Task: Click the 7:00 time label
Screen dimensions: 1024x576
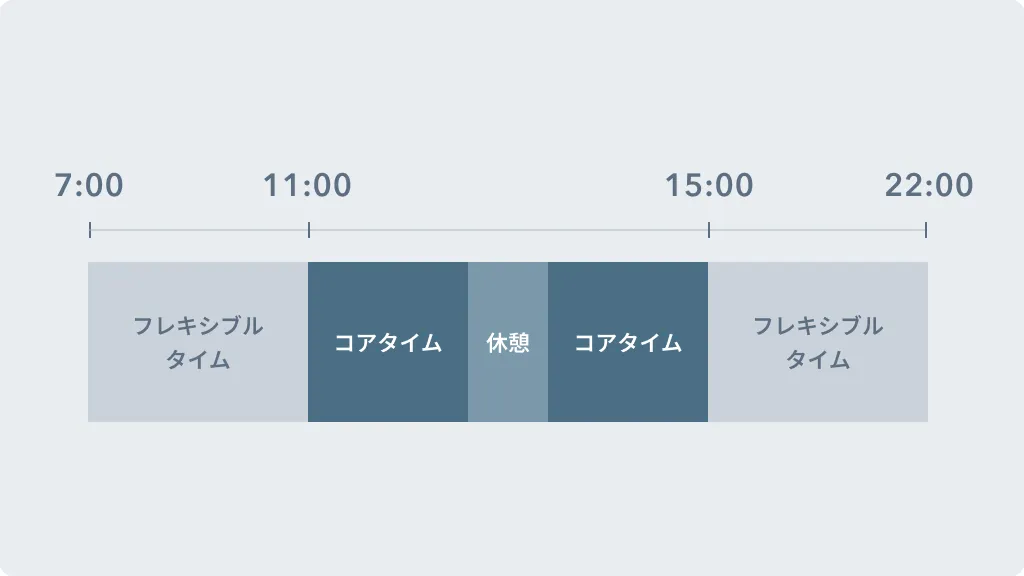Action: tap(89, 185)
